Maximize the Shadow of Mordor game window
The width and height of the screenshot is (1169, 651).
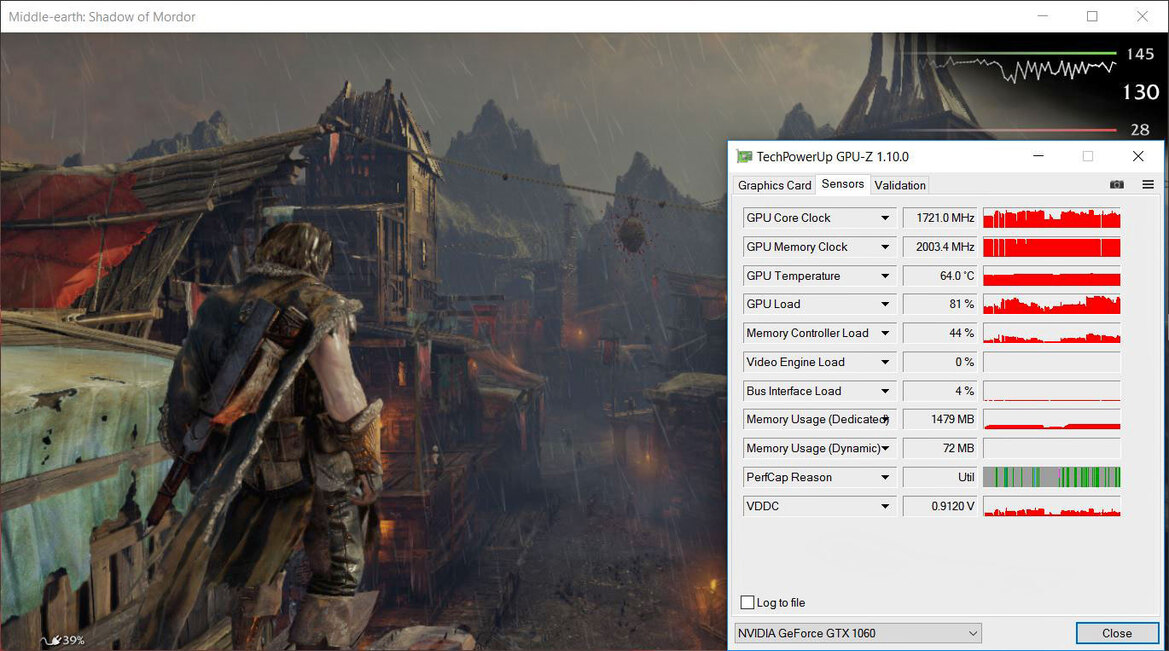click(1092, 16)
